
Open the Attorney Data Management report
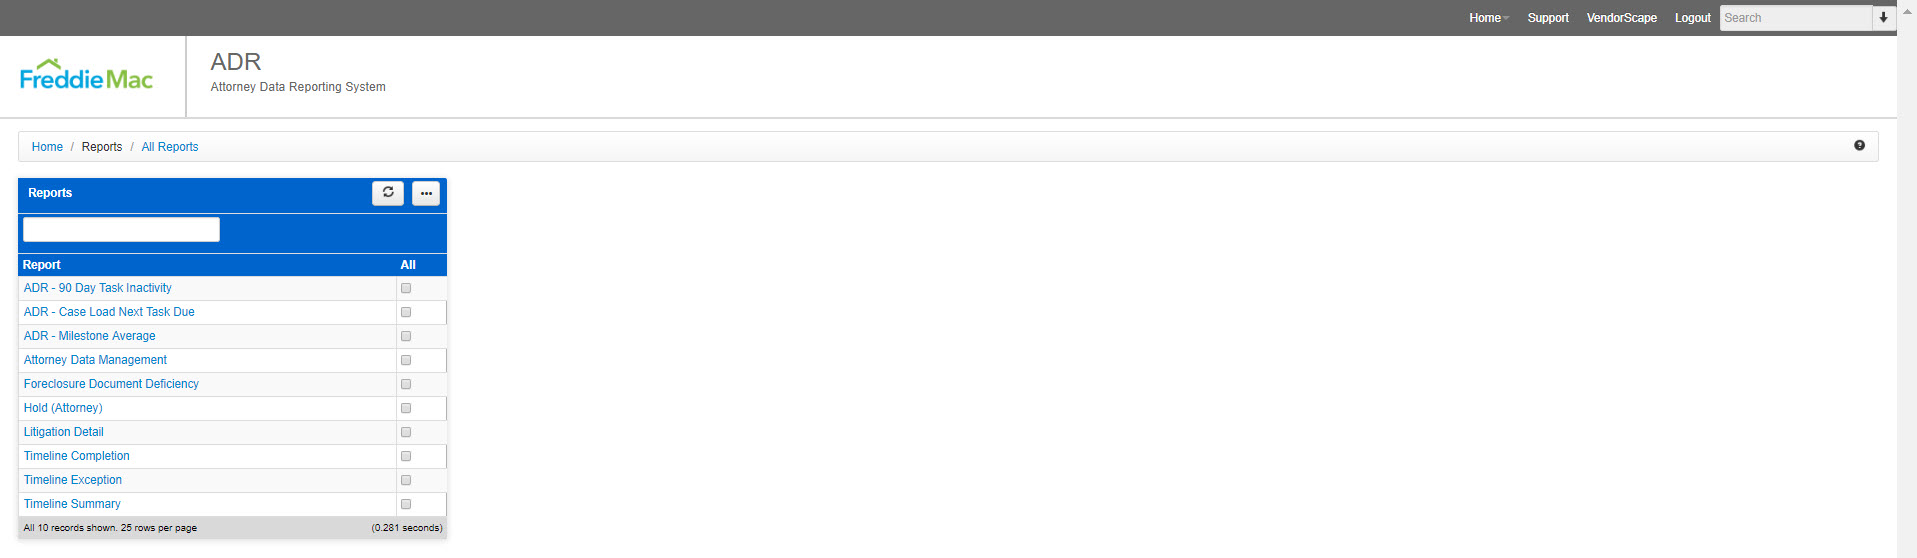[95, 360]
